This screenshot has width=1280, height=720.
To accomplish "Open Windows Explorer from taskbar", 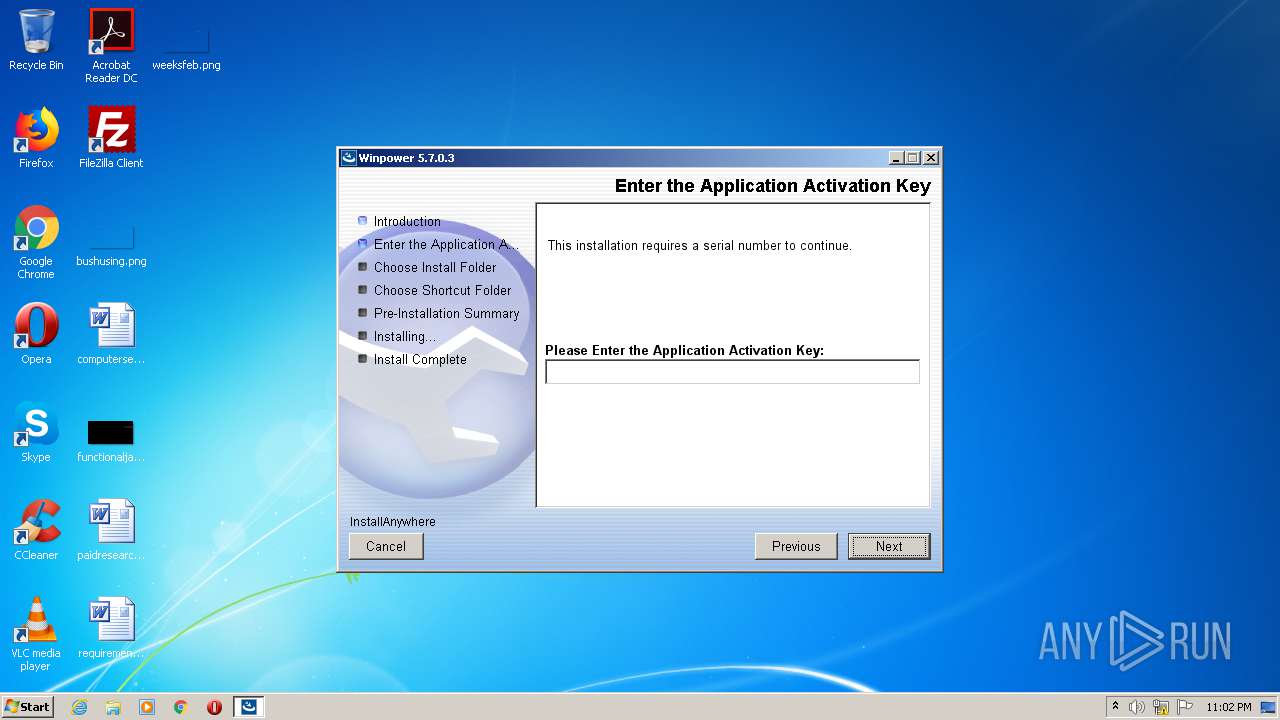I will pos(113,707).
